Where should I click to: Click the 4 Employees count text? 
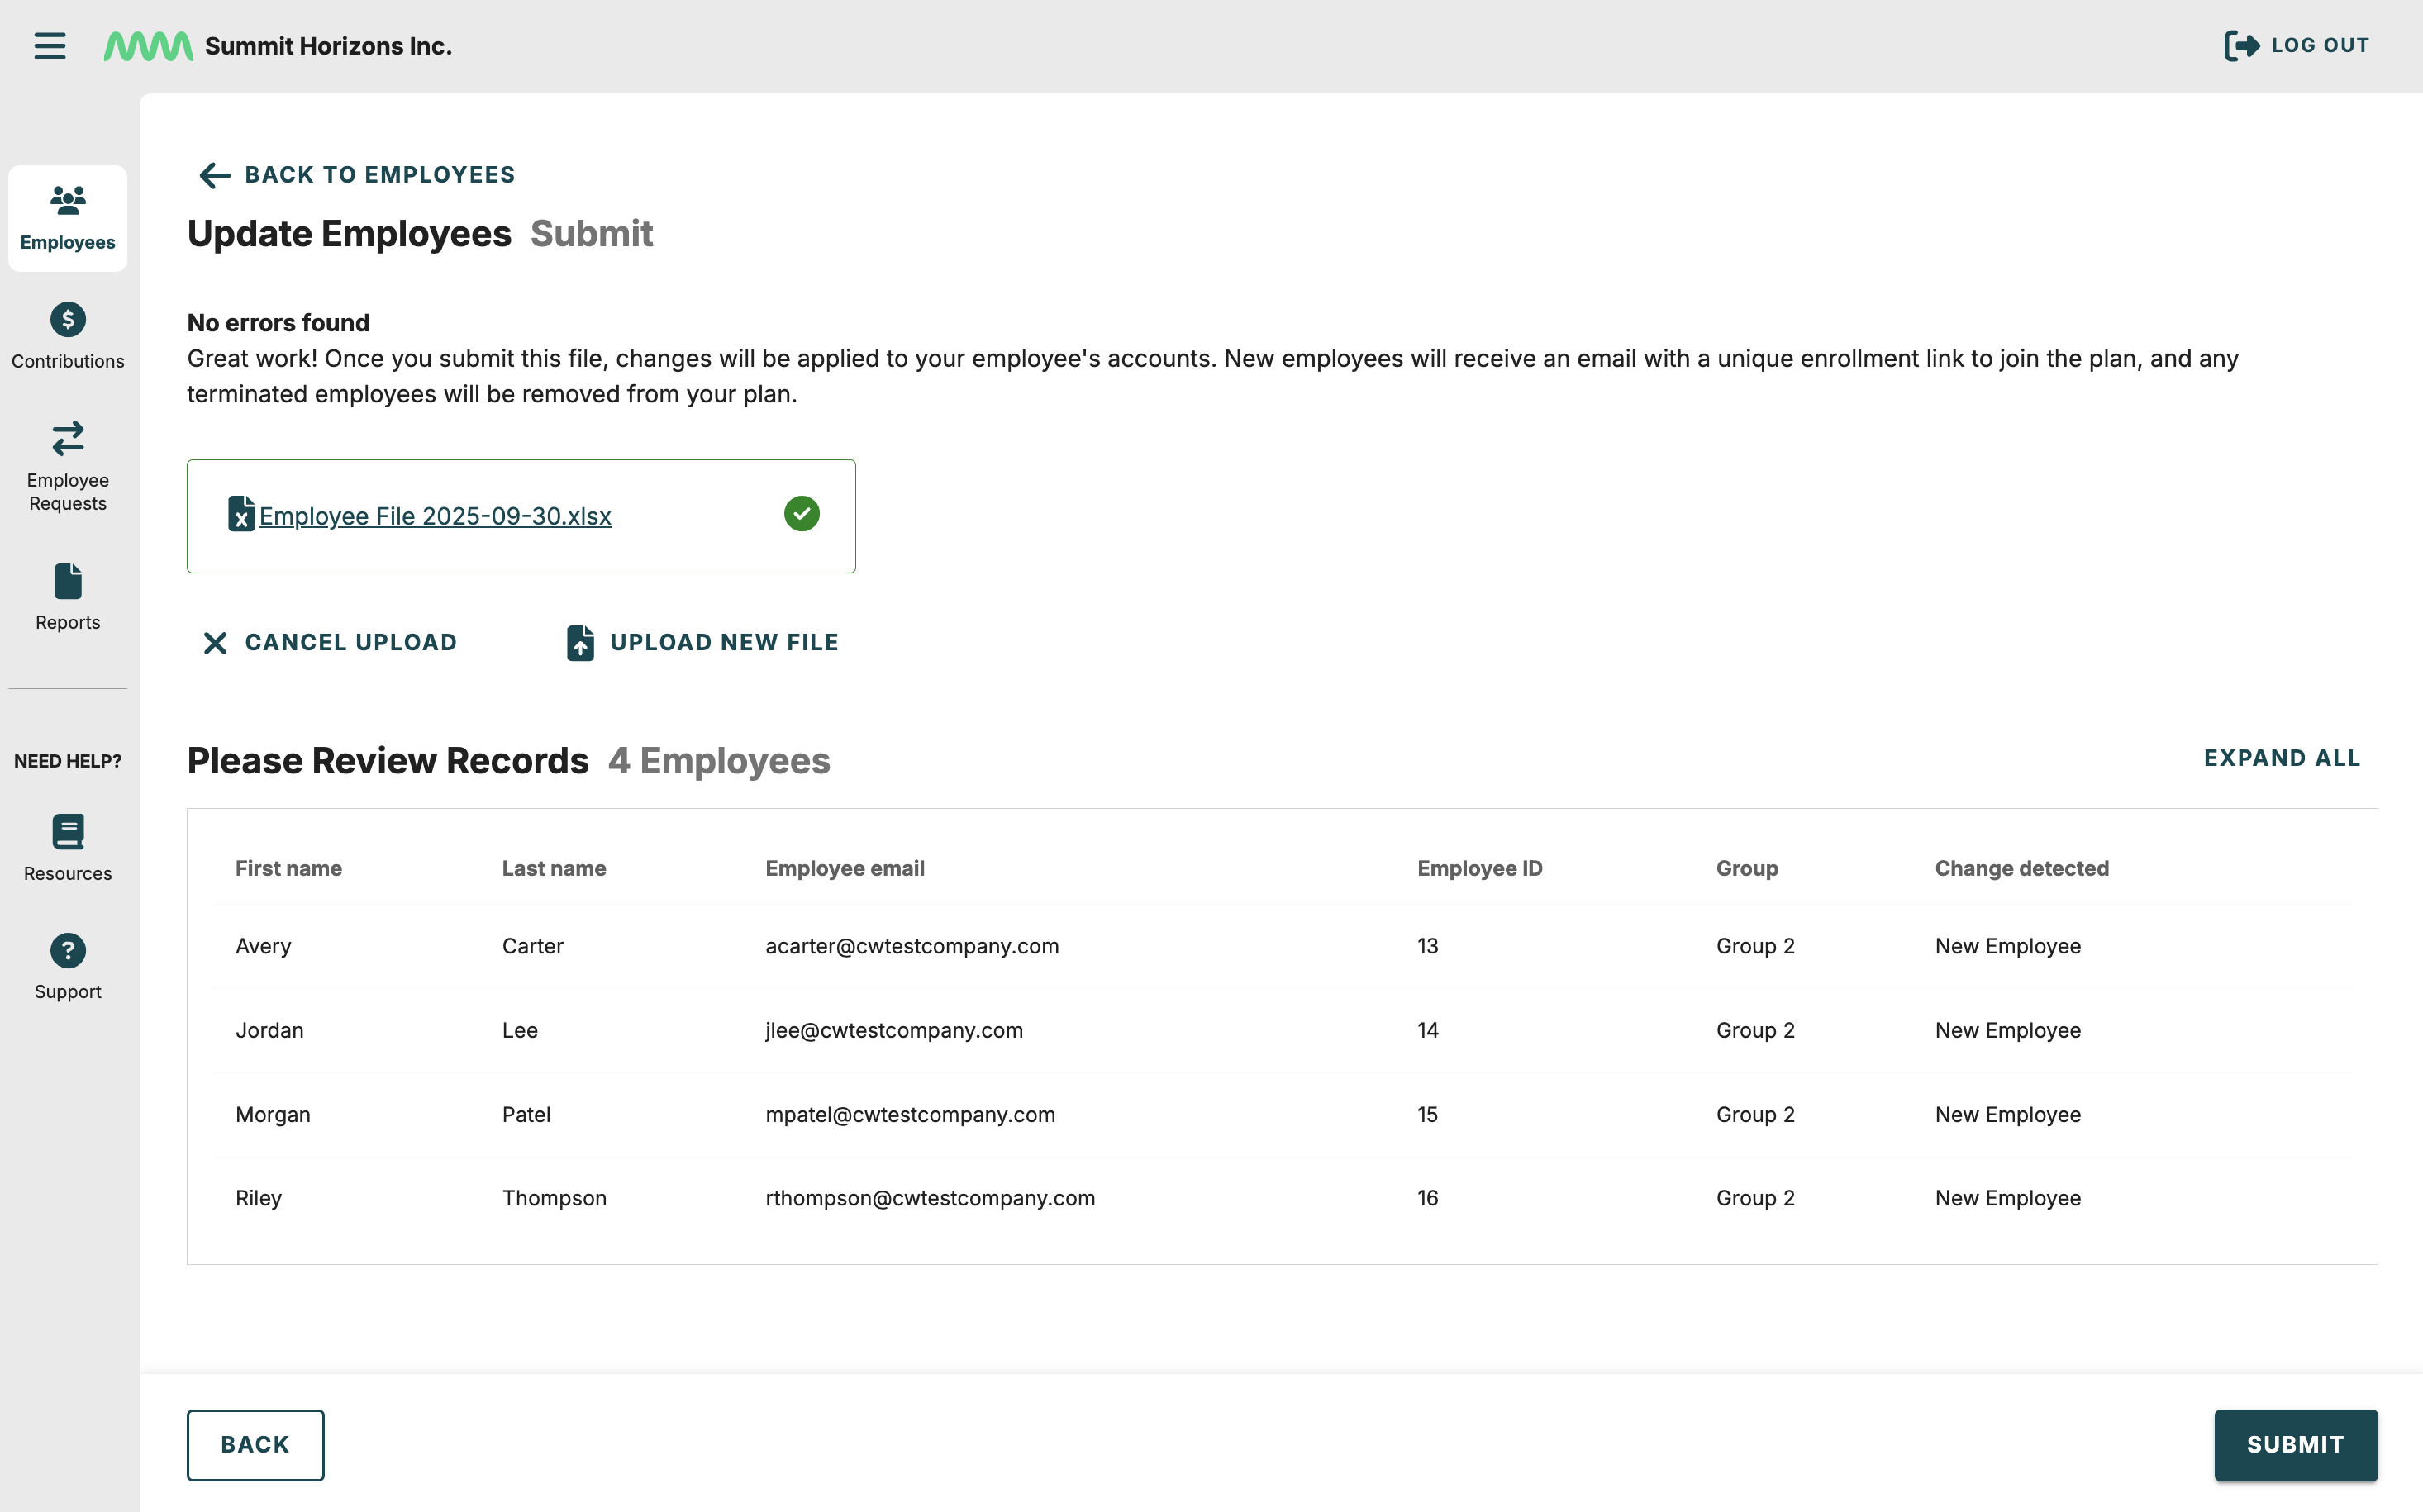(x=719, y=761)
